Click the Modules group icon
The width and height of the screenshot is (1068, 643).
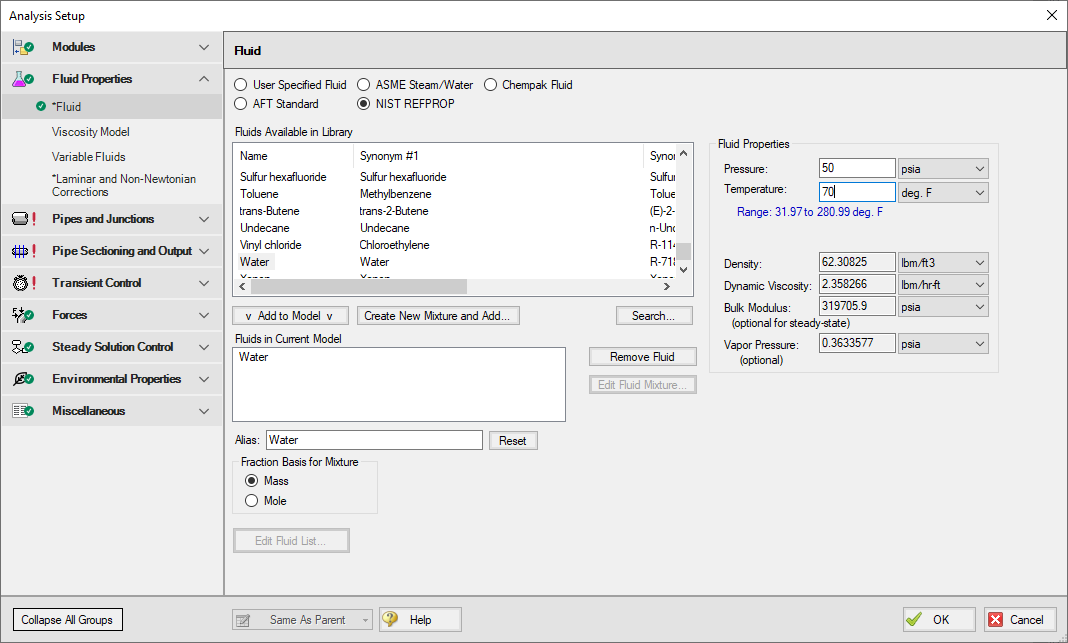(x=23, y=47)
